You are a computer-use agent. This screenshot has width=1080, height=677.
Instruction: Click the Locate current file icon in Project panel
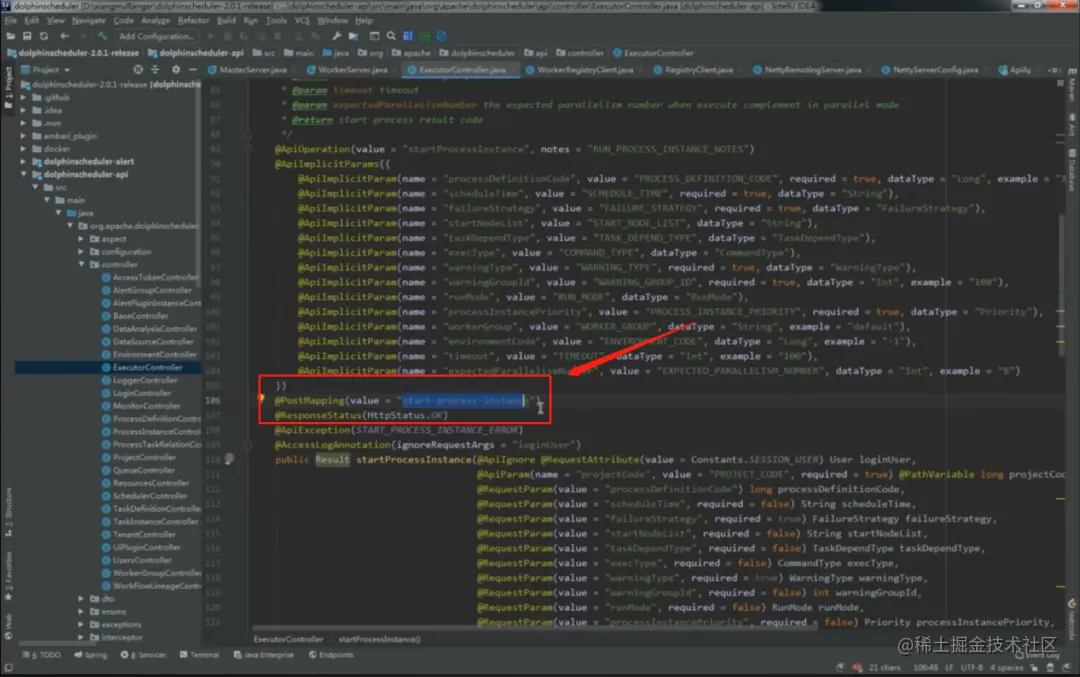tap(138, 70)
